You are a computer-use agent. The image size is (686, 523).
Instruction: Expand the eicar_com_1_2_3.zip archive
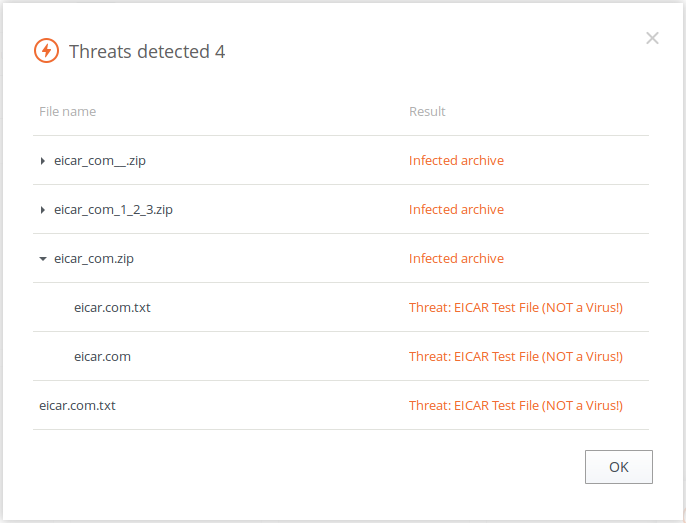(x=42, y=210)
